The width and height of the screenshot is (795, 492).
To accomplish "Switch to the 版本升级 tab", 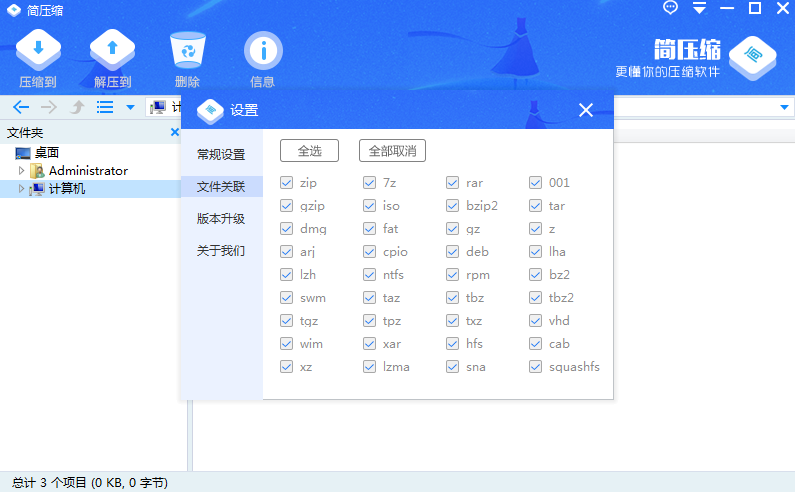I will click(x=221, y=219).
